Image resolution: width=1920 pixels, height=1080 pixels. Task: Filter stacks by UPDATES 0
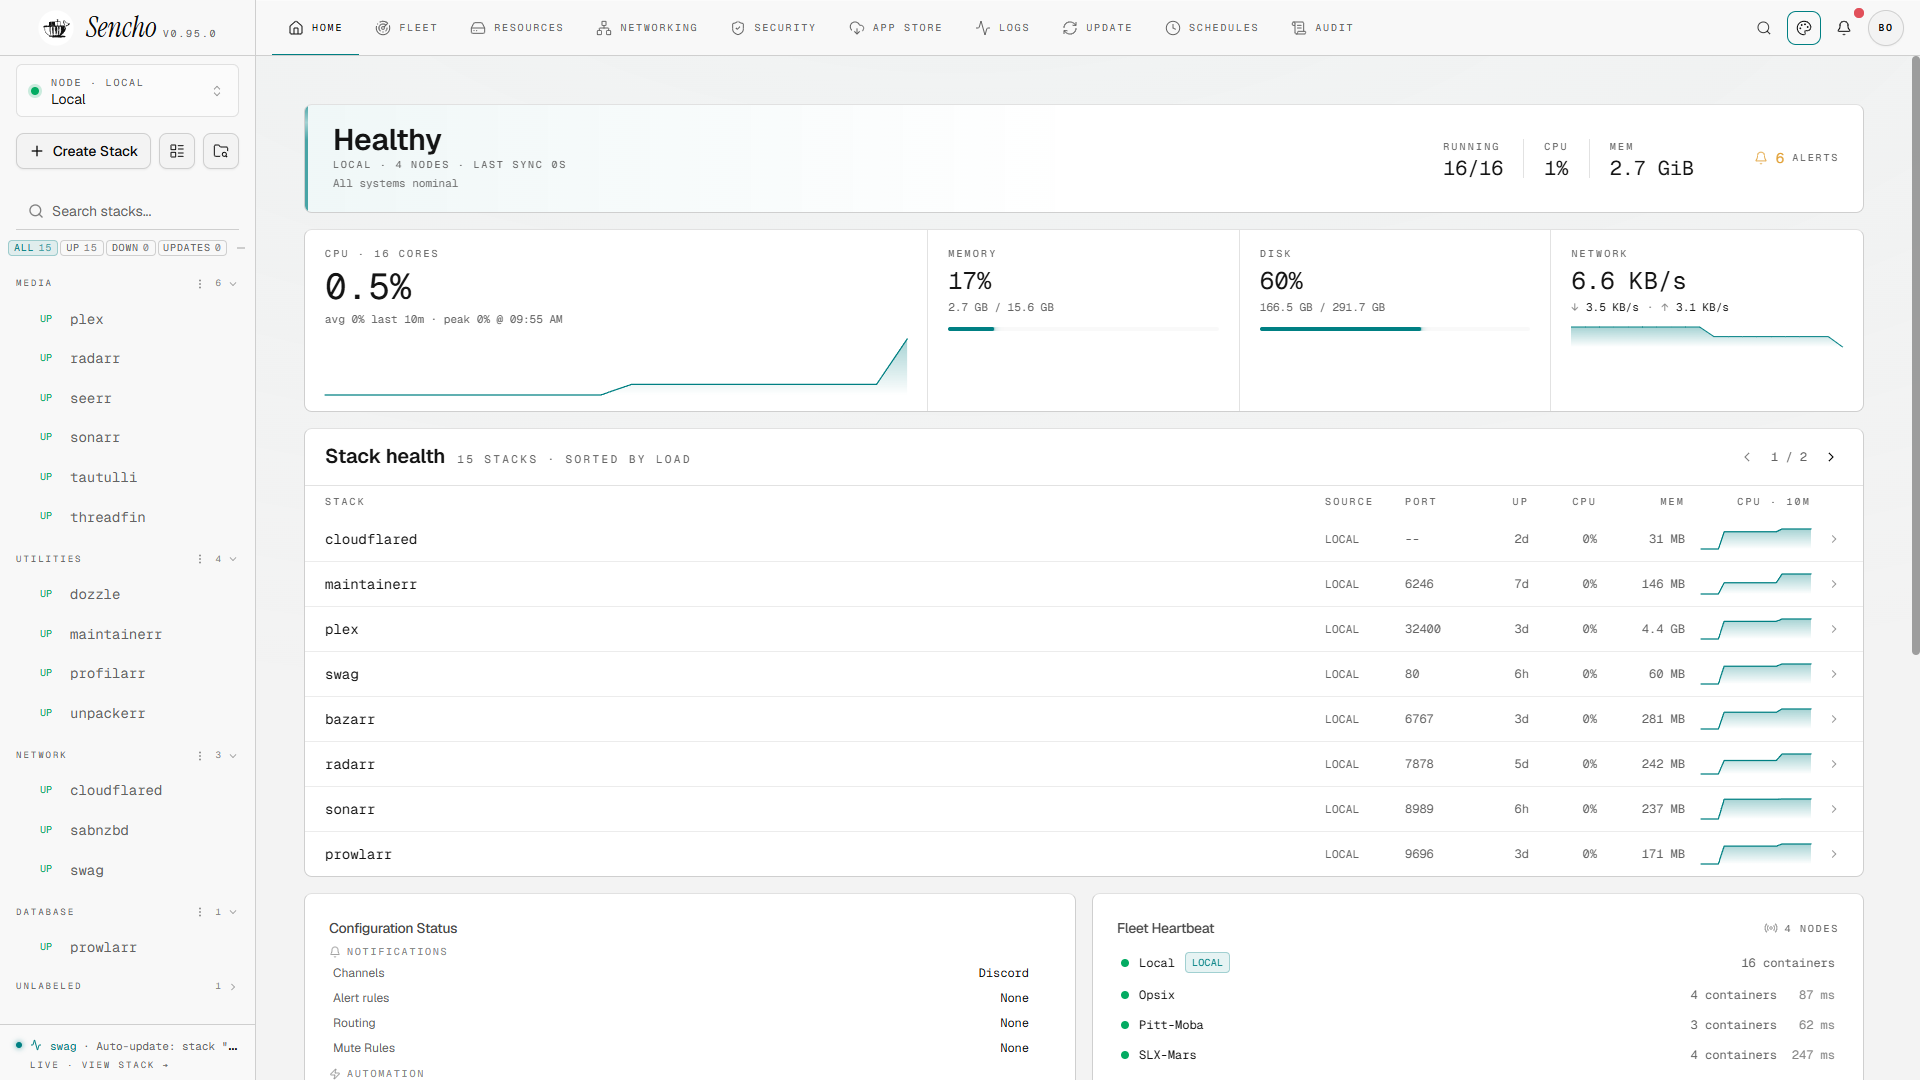[192, 248]
